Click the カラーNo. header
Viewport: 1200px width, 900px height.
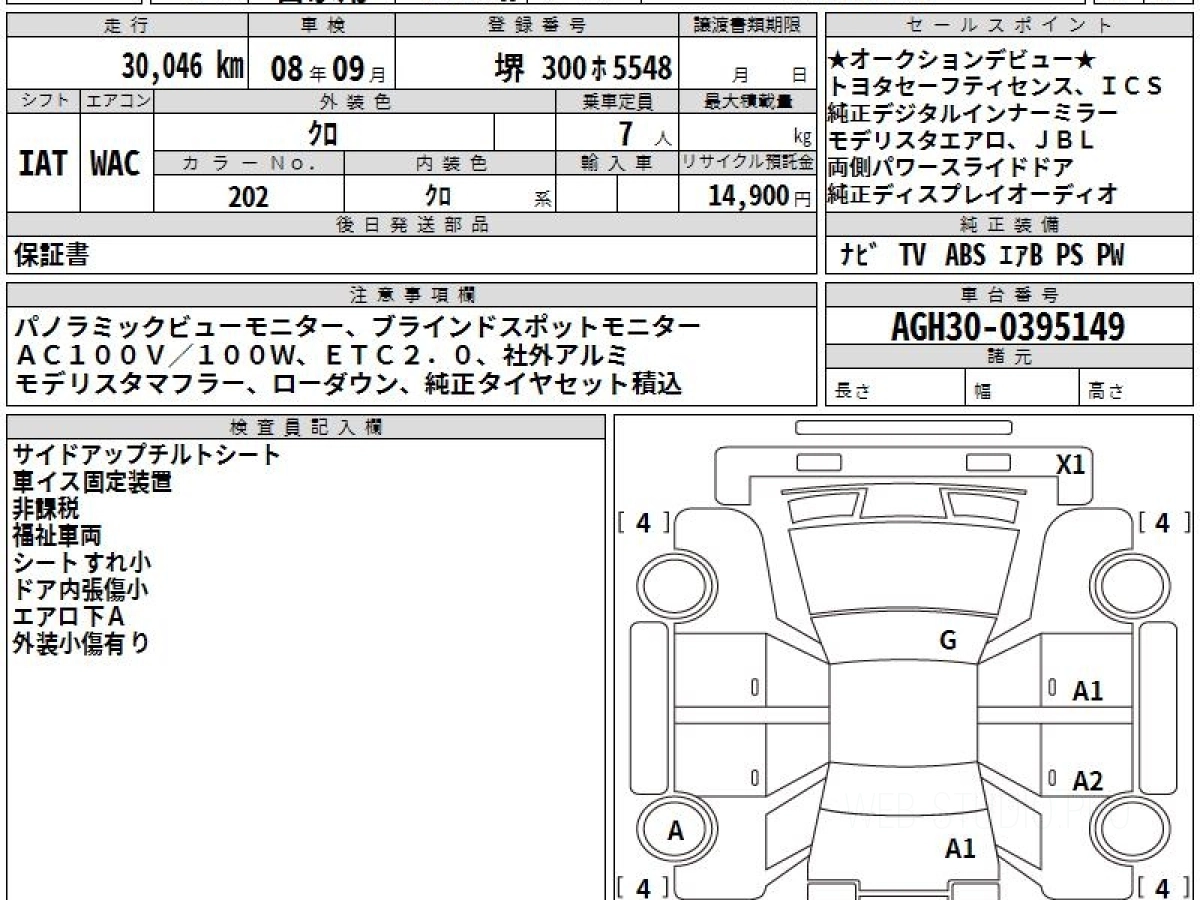[x=249, y=163]
